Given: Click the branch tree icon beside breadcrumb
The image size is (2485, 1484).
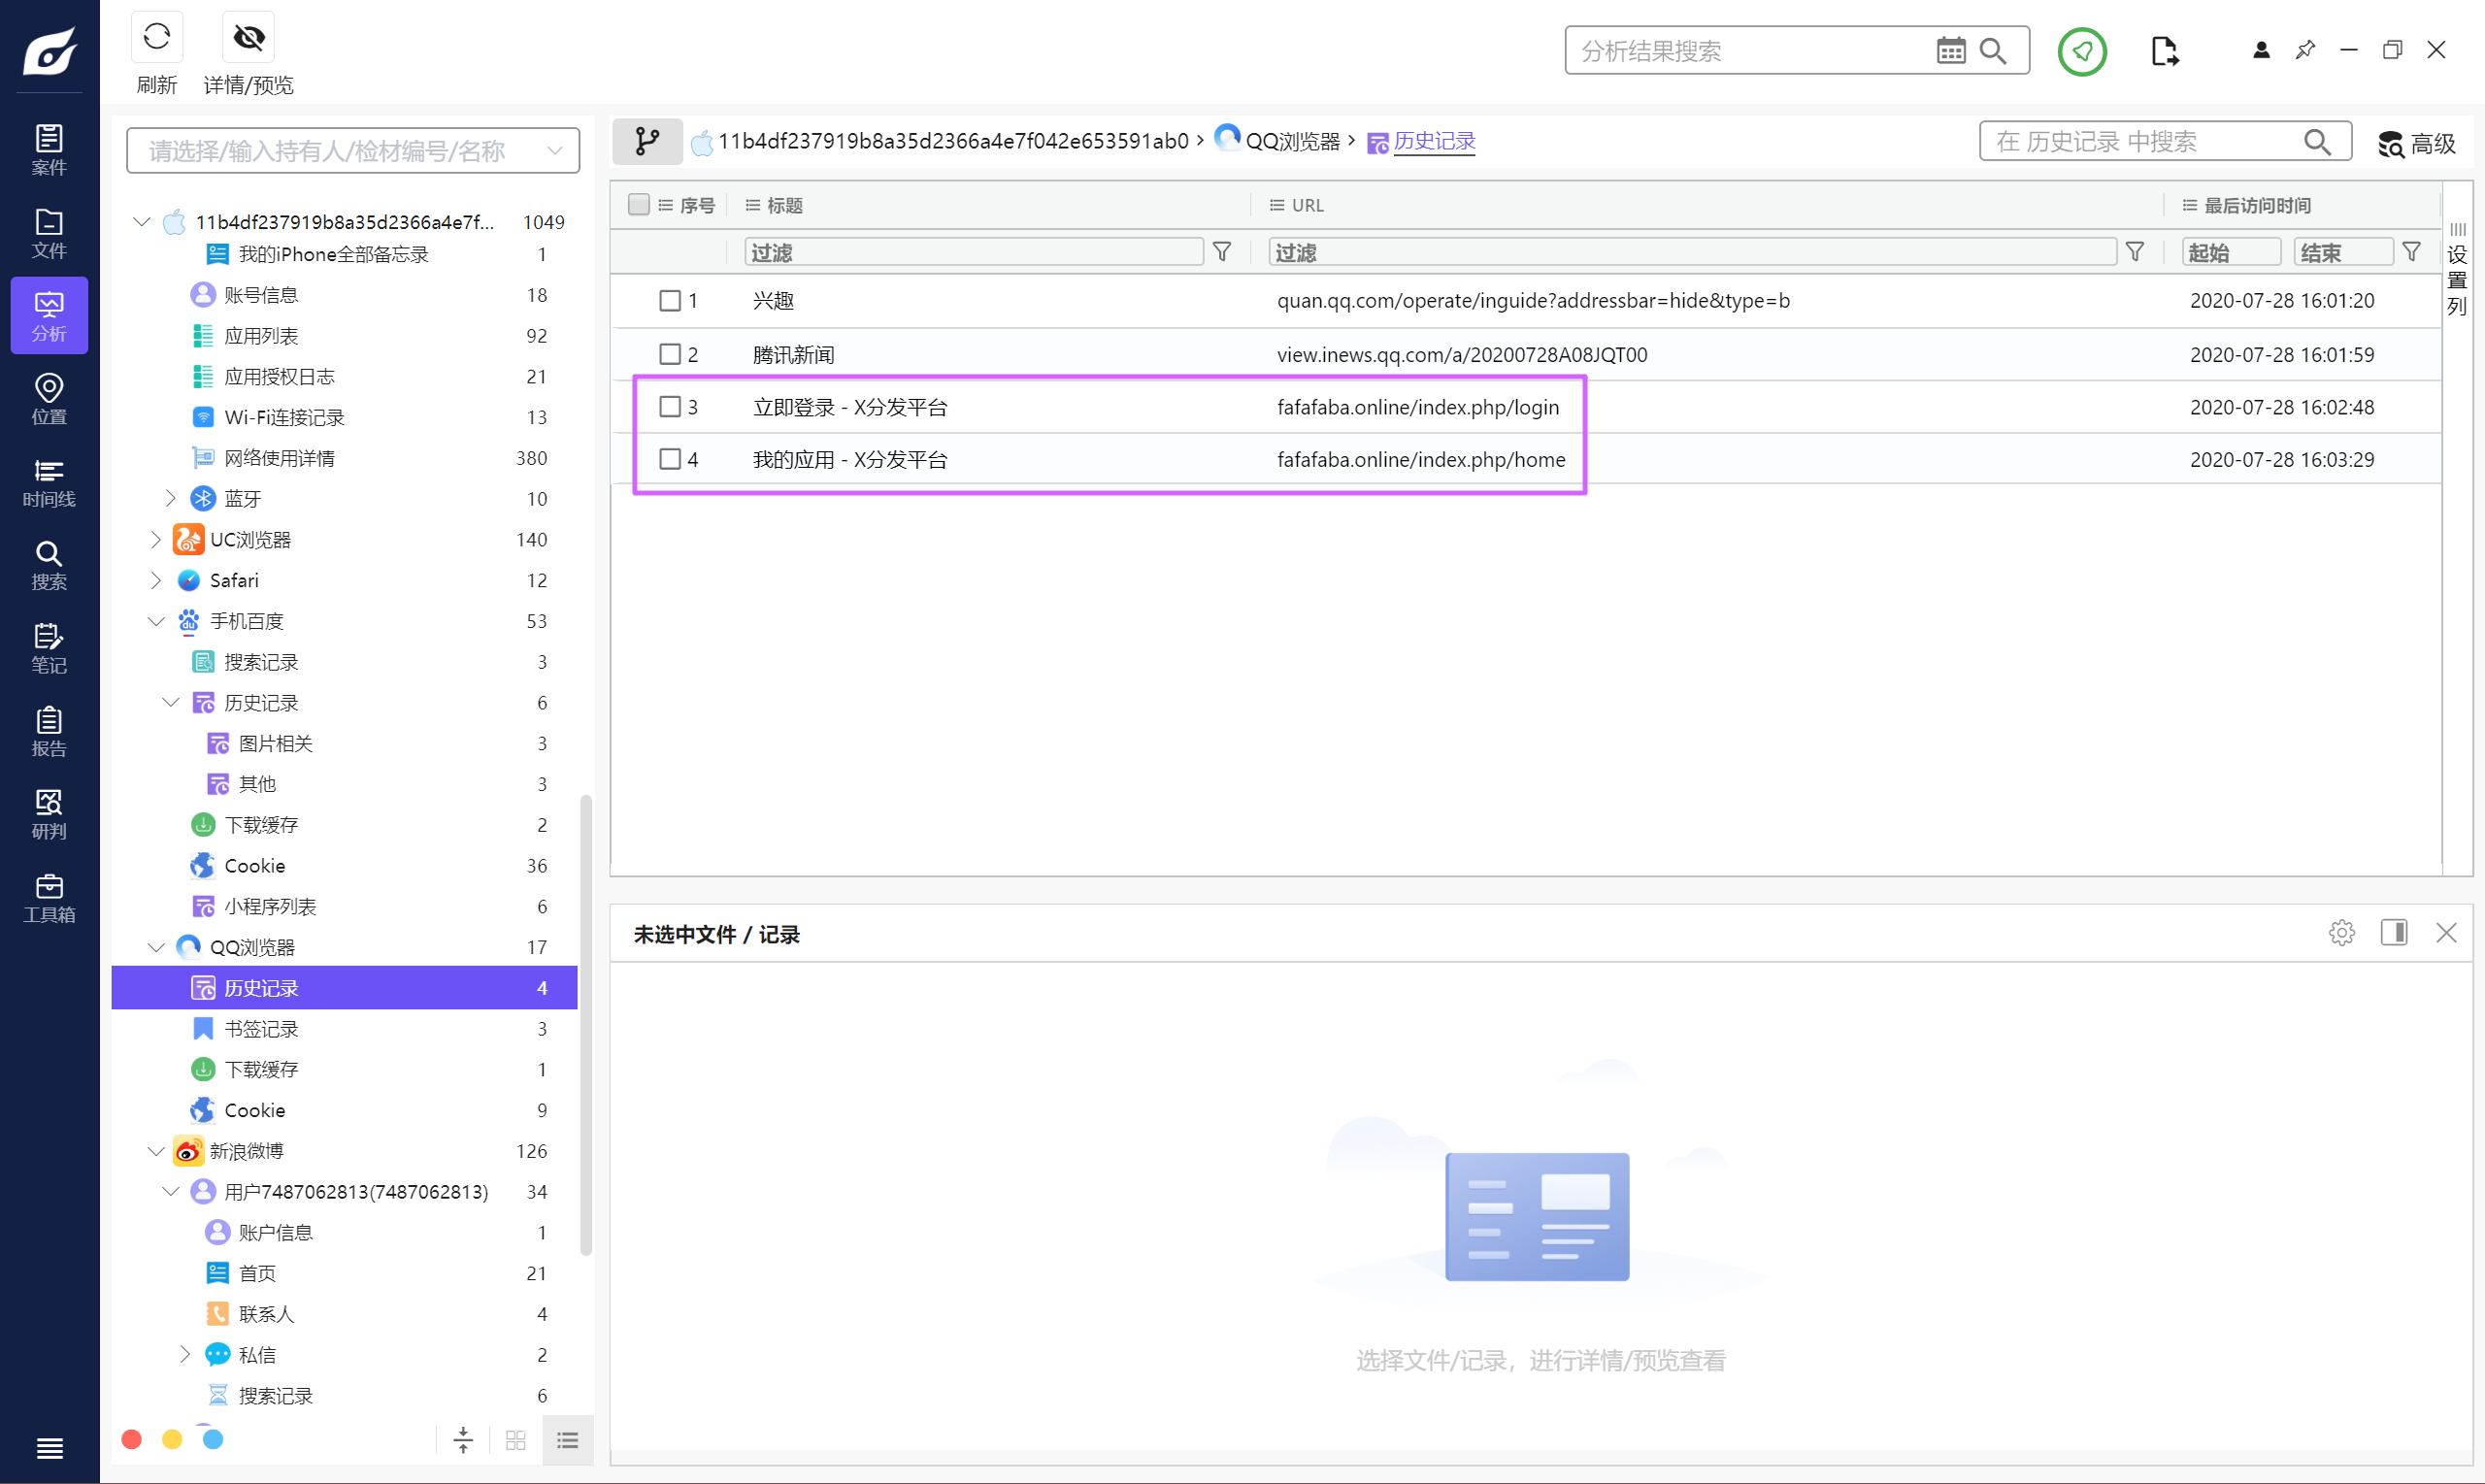Looking at the screenshot, I should [647, 141].
